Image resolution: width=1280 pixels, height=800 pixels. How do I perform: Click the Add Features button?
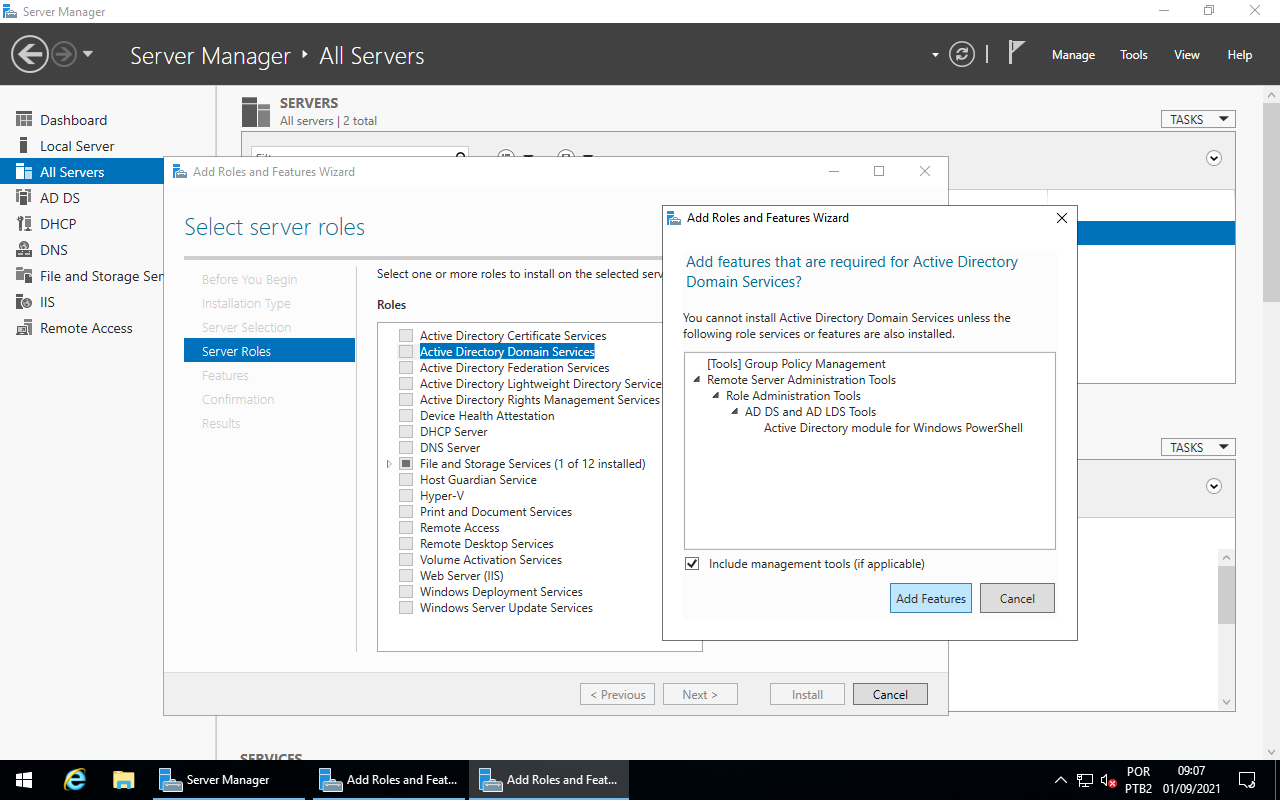[930, 598]
